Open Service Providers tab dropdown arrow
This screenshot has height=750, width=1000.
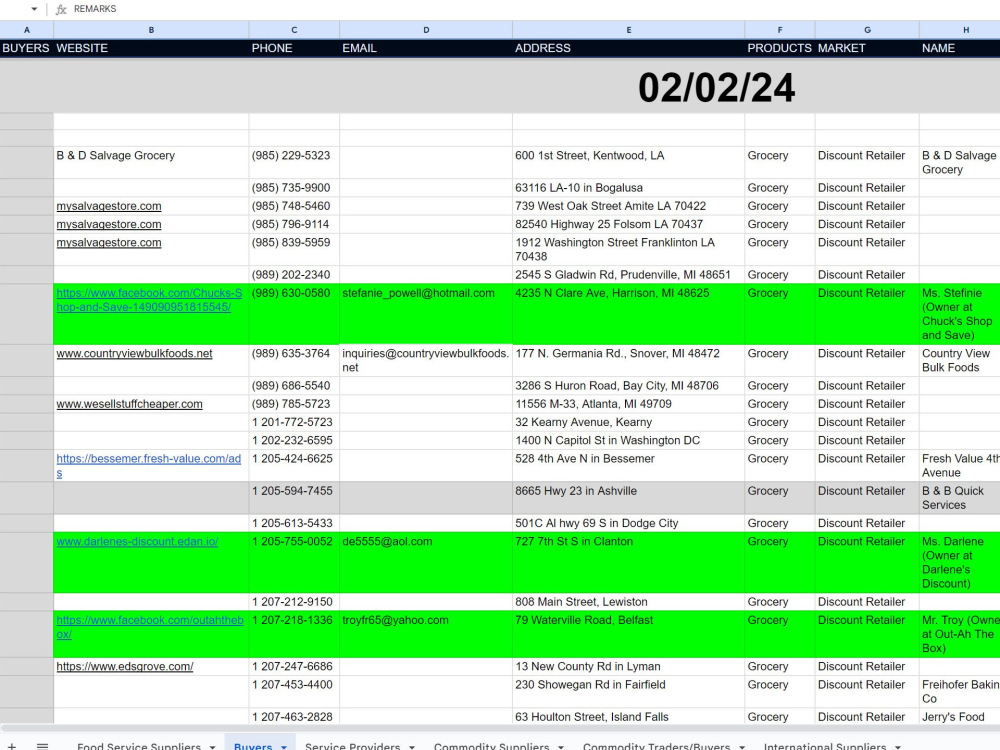(412, 747)
